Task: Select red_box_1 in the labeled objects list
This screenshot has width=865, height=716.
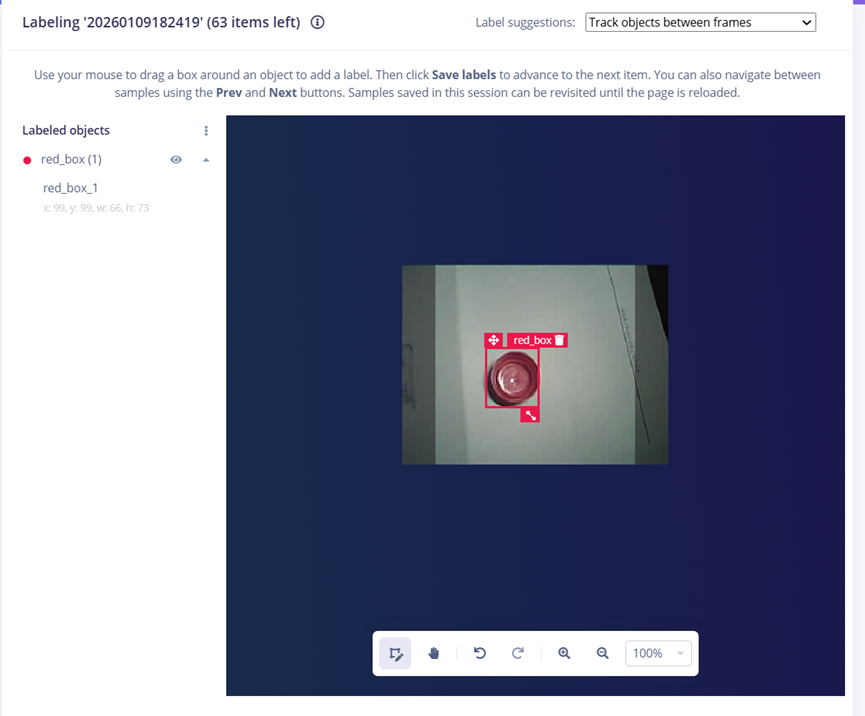Action: 70,188
